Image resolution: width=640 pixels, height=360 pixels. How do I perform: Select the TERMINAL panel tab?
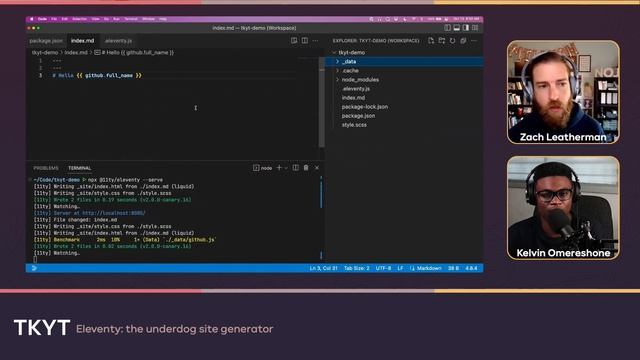pos(80,168)
